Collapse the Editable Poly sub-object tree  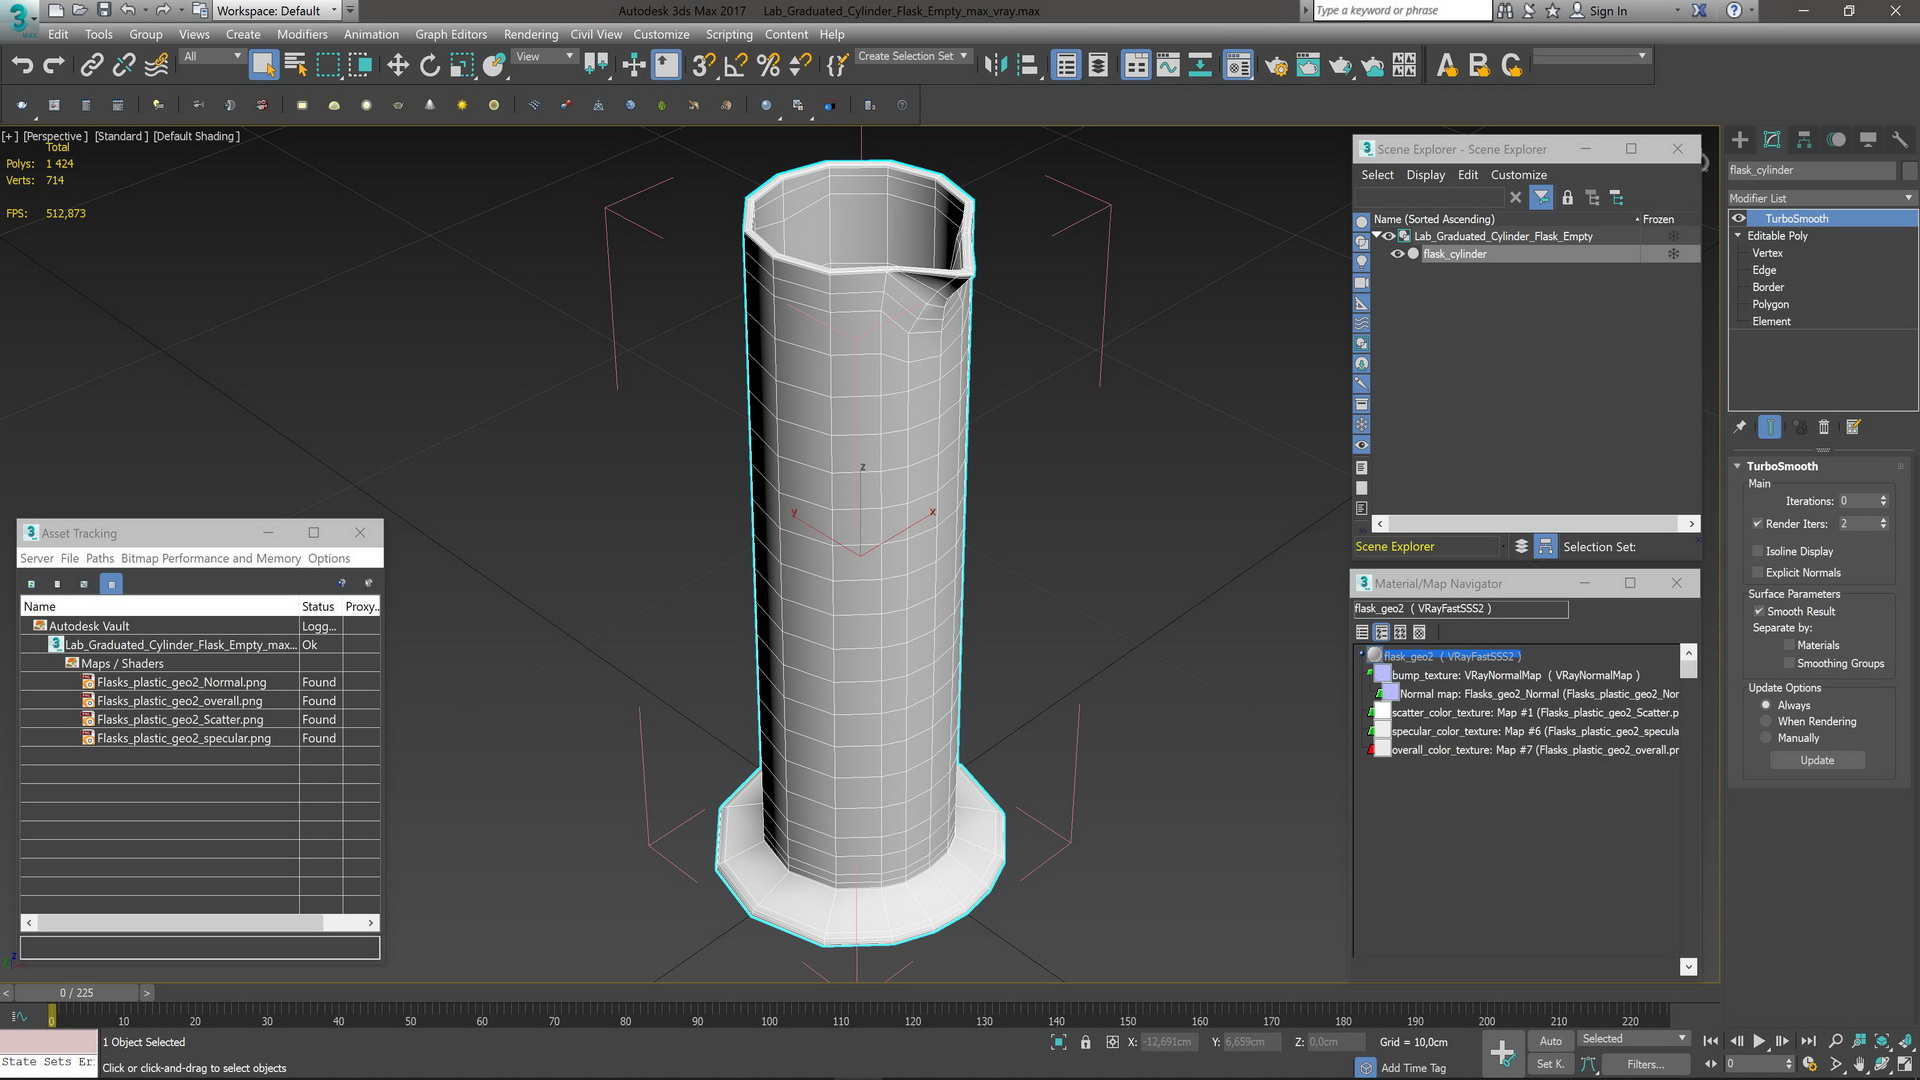click(1738, 236)
